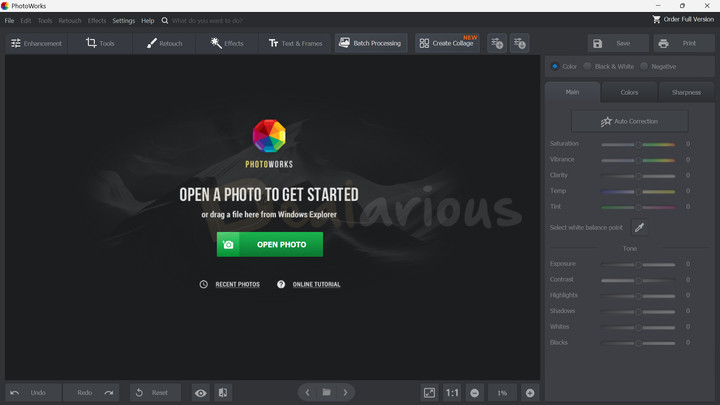Screen dimensions: 720x405
Task: Click the search magnifier icon
Action: tap(165, 21)
